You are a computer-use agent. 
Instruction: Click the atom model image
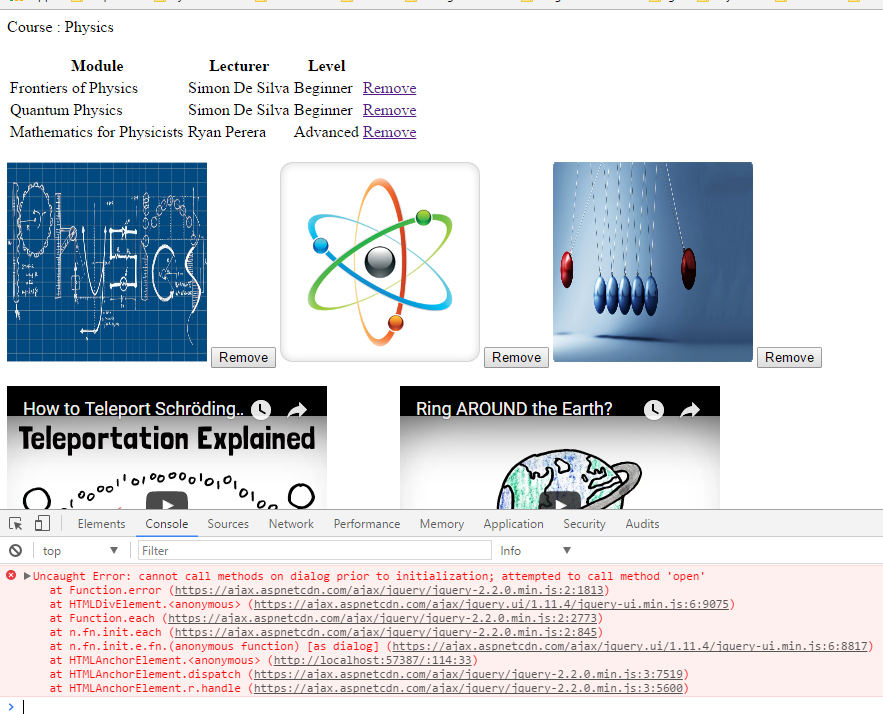[x=380, y=262]
